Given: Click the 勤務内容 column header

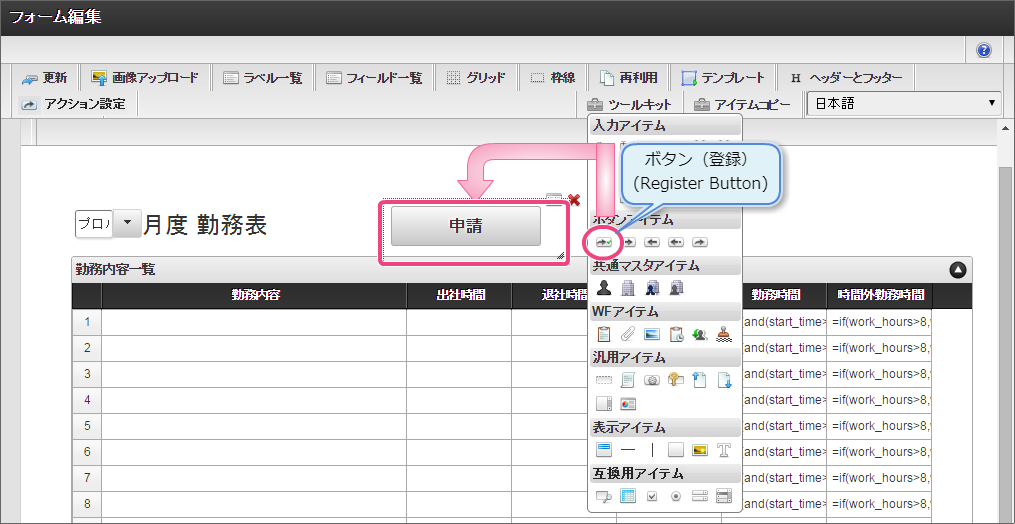Looking at the screenshot, I should coord(254,295).
